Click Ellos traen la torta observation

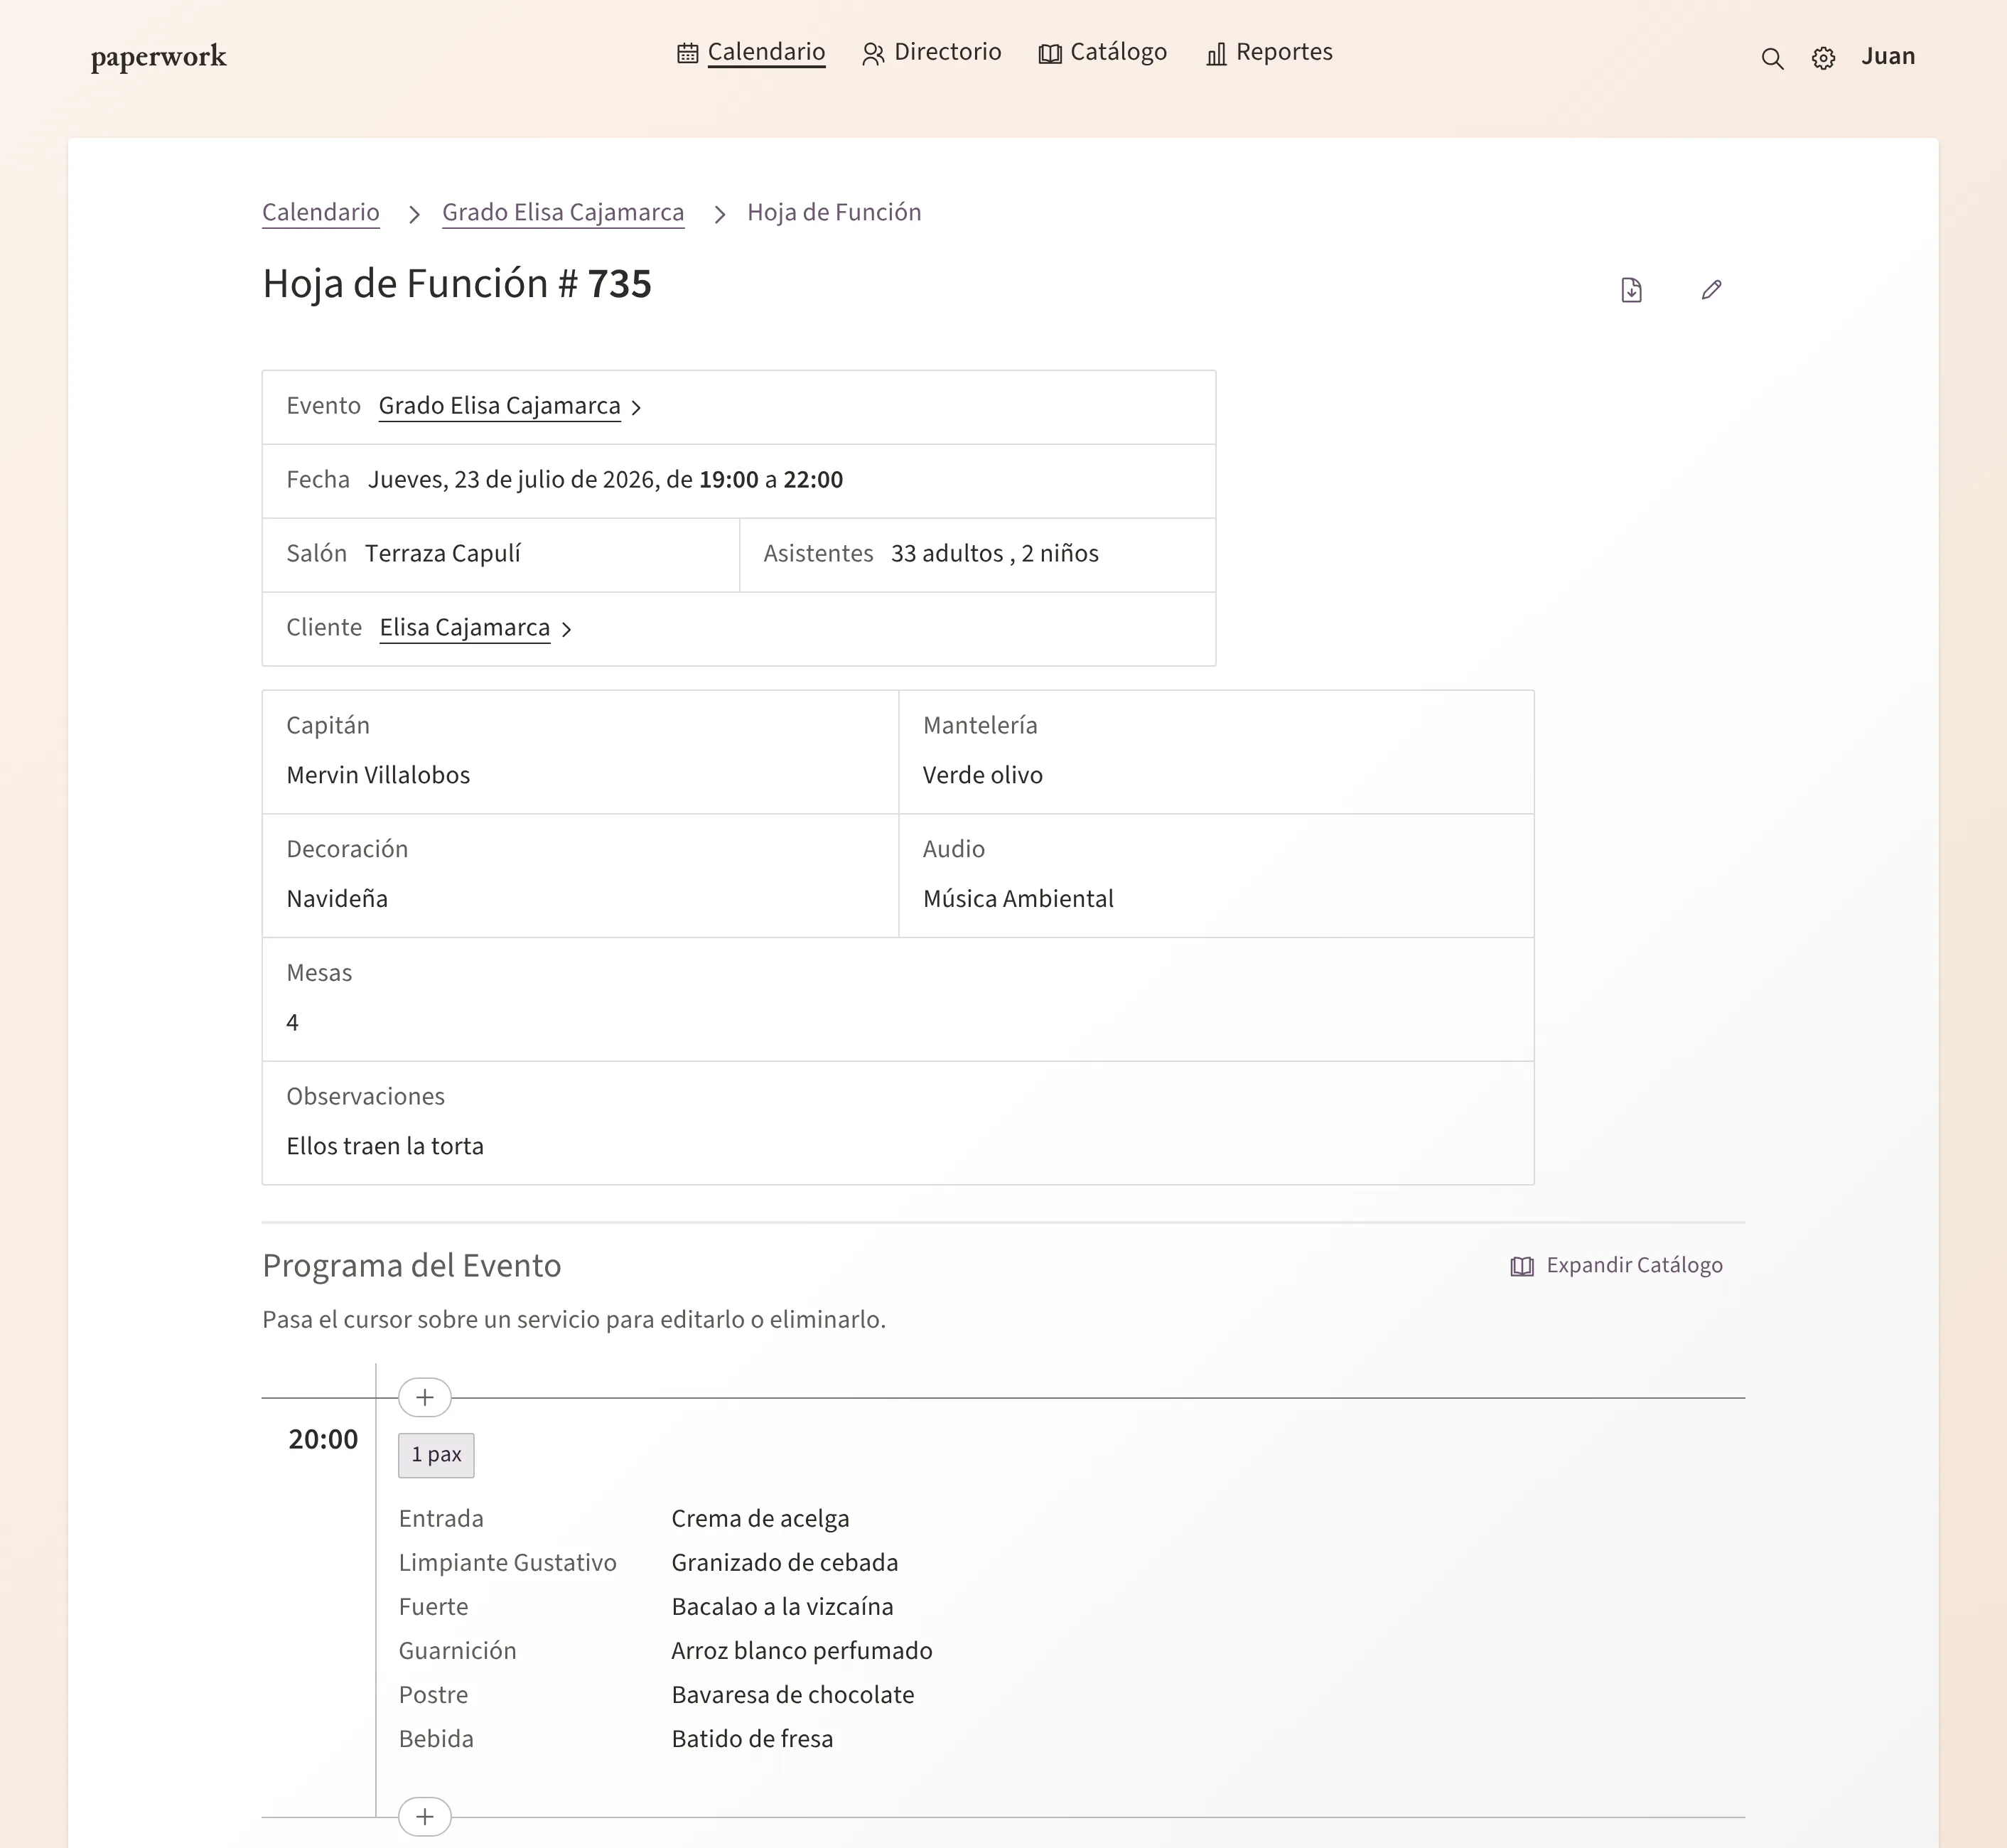click(x=385, y=1146)
